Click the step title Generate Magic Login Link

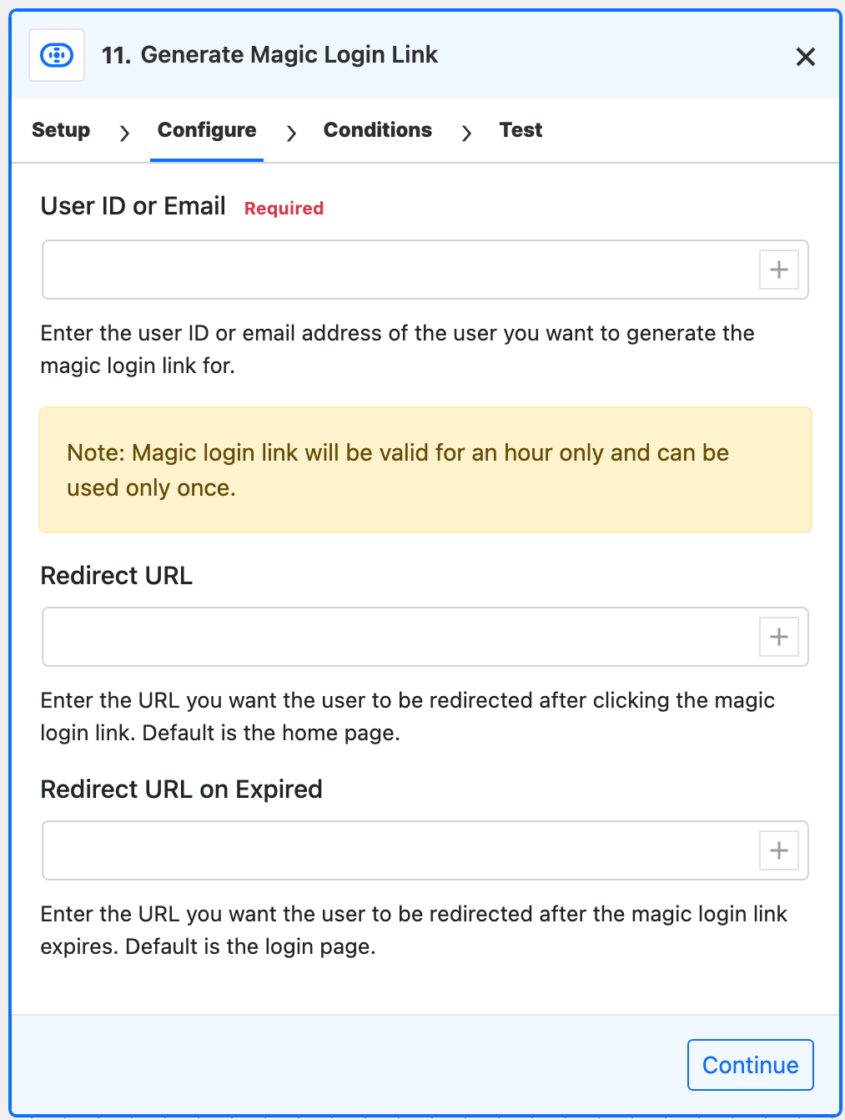click(288, 55)
